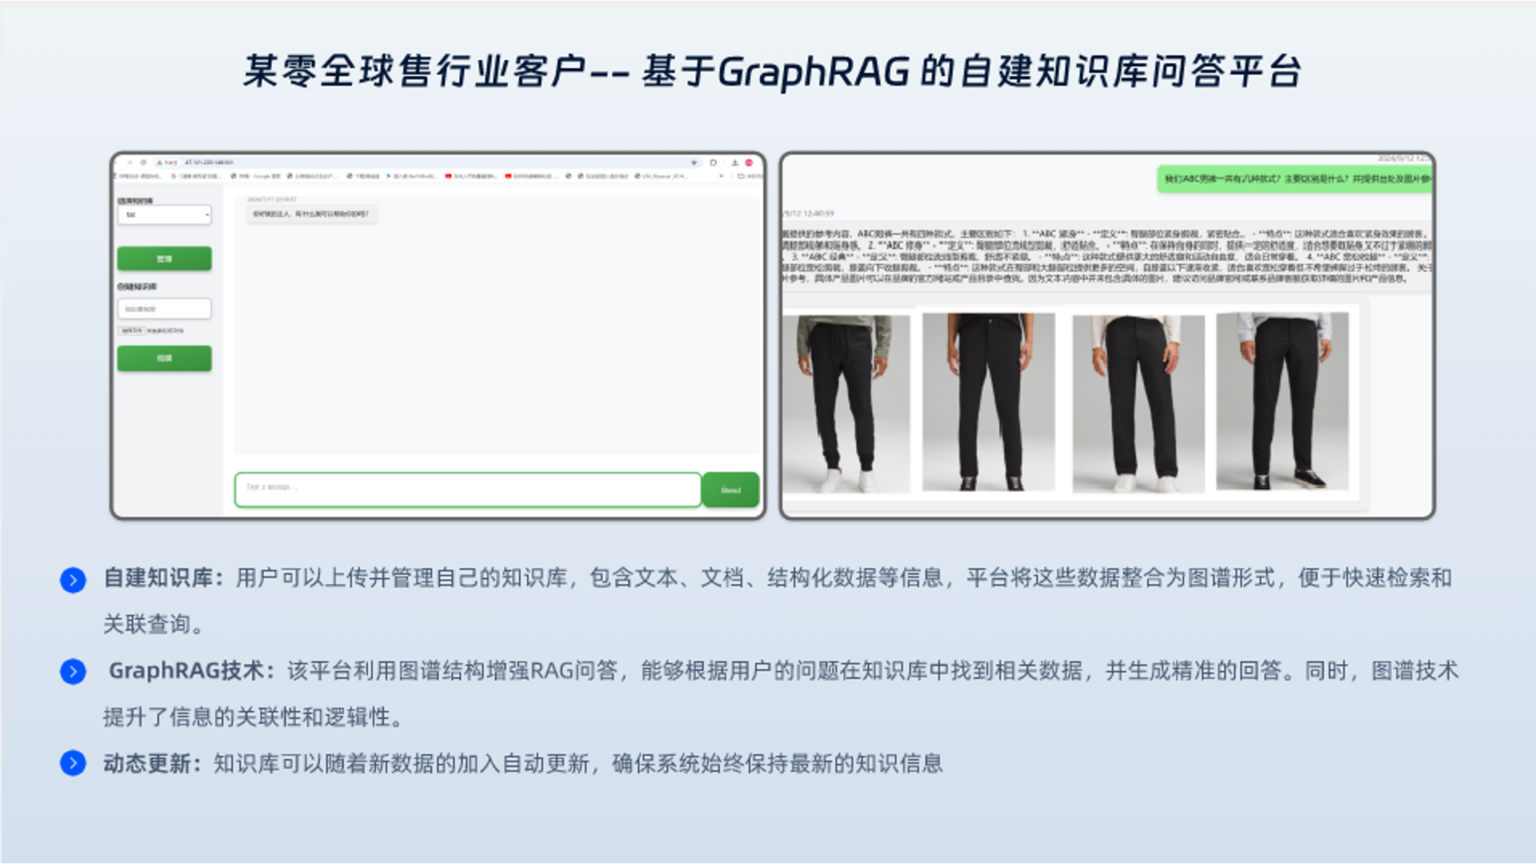Click the browser reload icon
Screen dimensions: 1536x864
[x=144, y=162]
